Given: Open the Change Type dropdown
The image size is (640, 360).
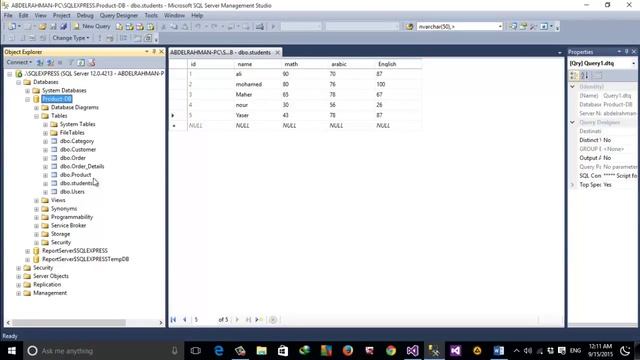Looking at the screenshot, I should 71,38.
